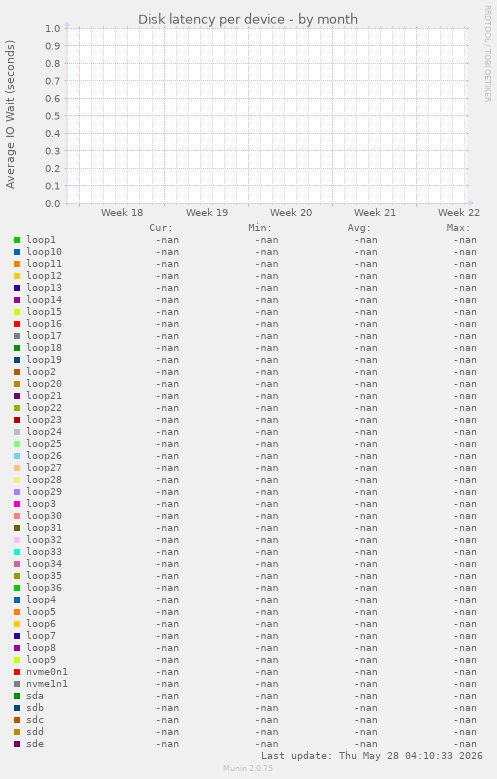Click the nvme0n1 legend color swatch
Screen dimensions: 497x779
(x=17, y=672)
